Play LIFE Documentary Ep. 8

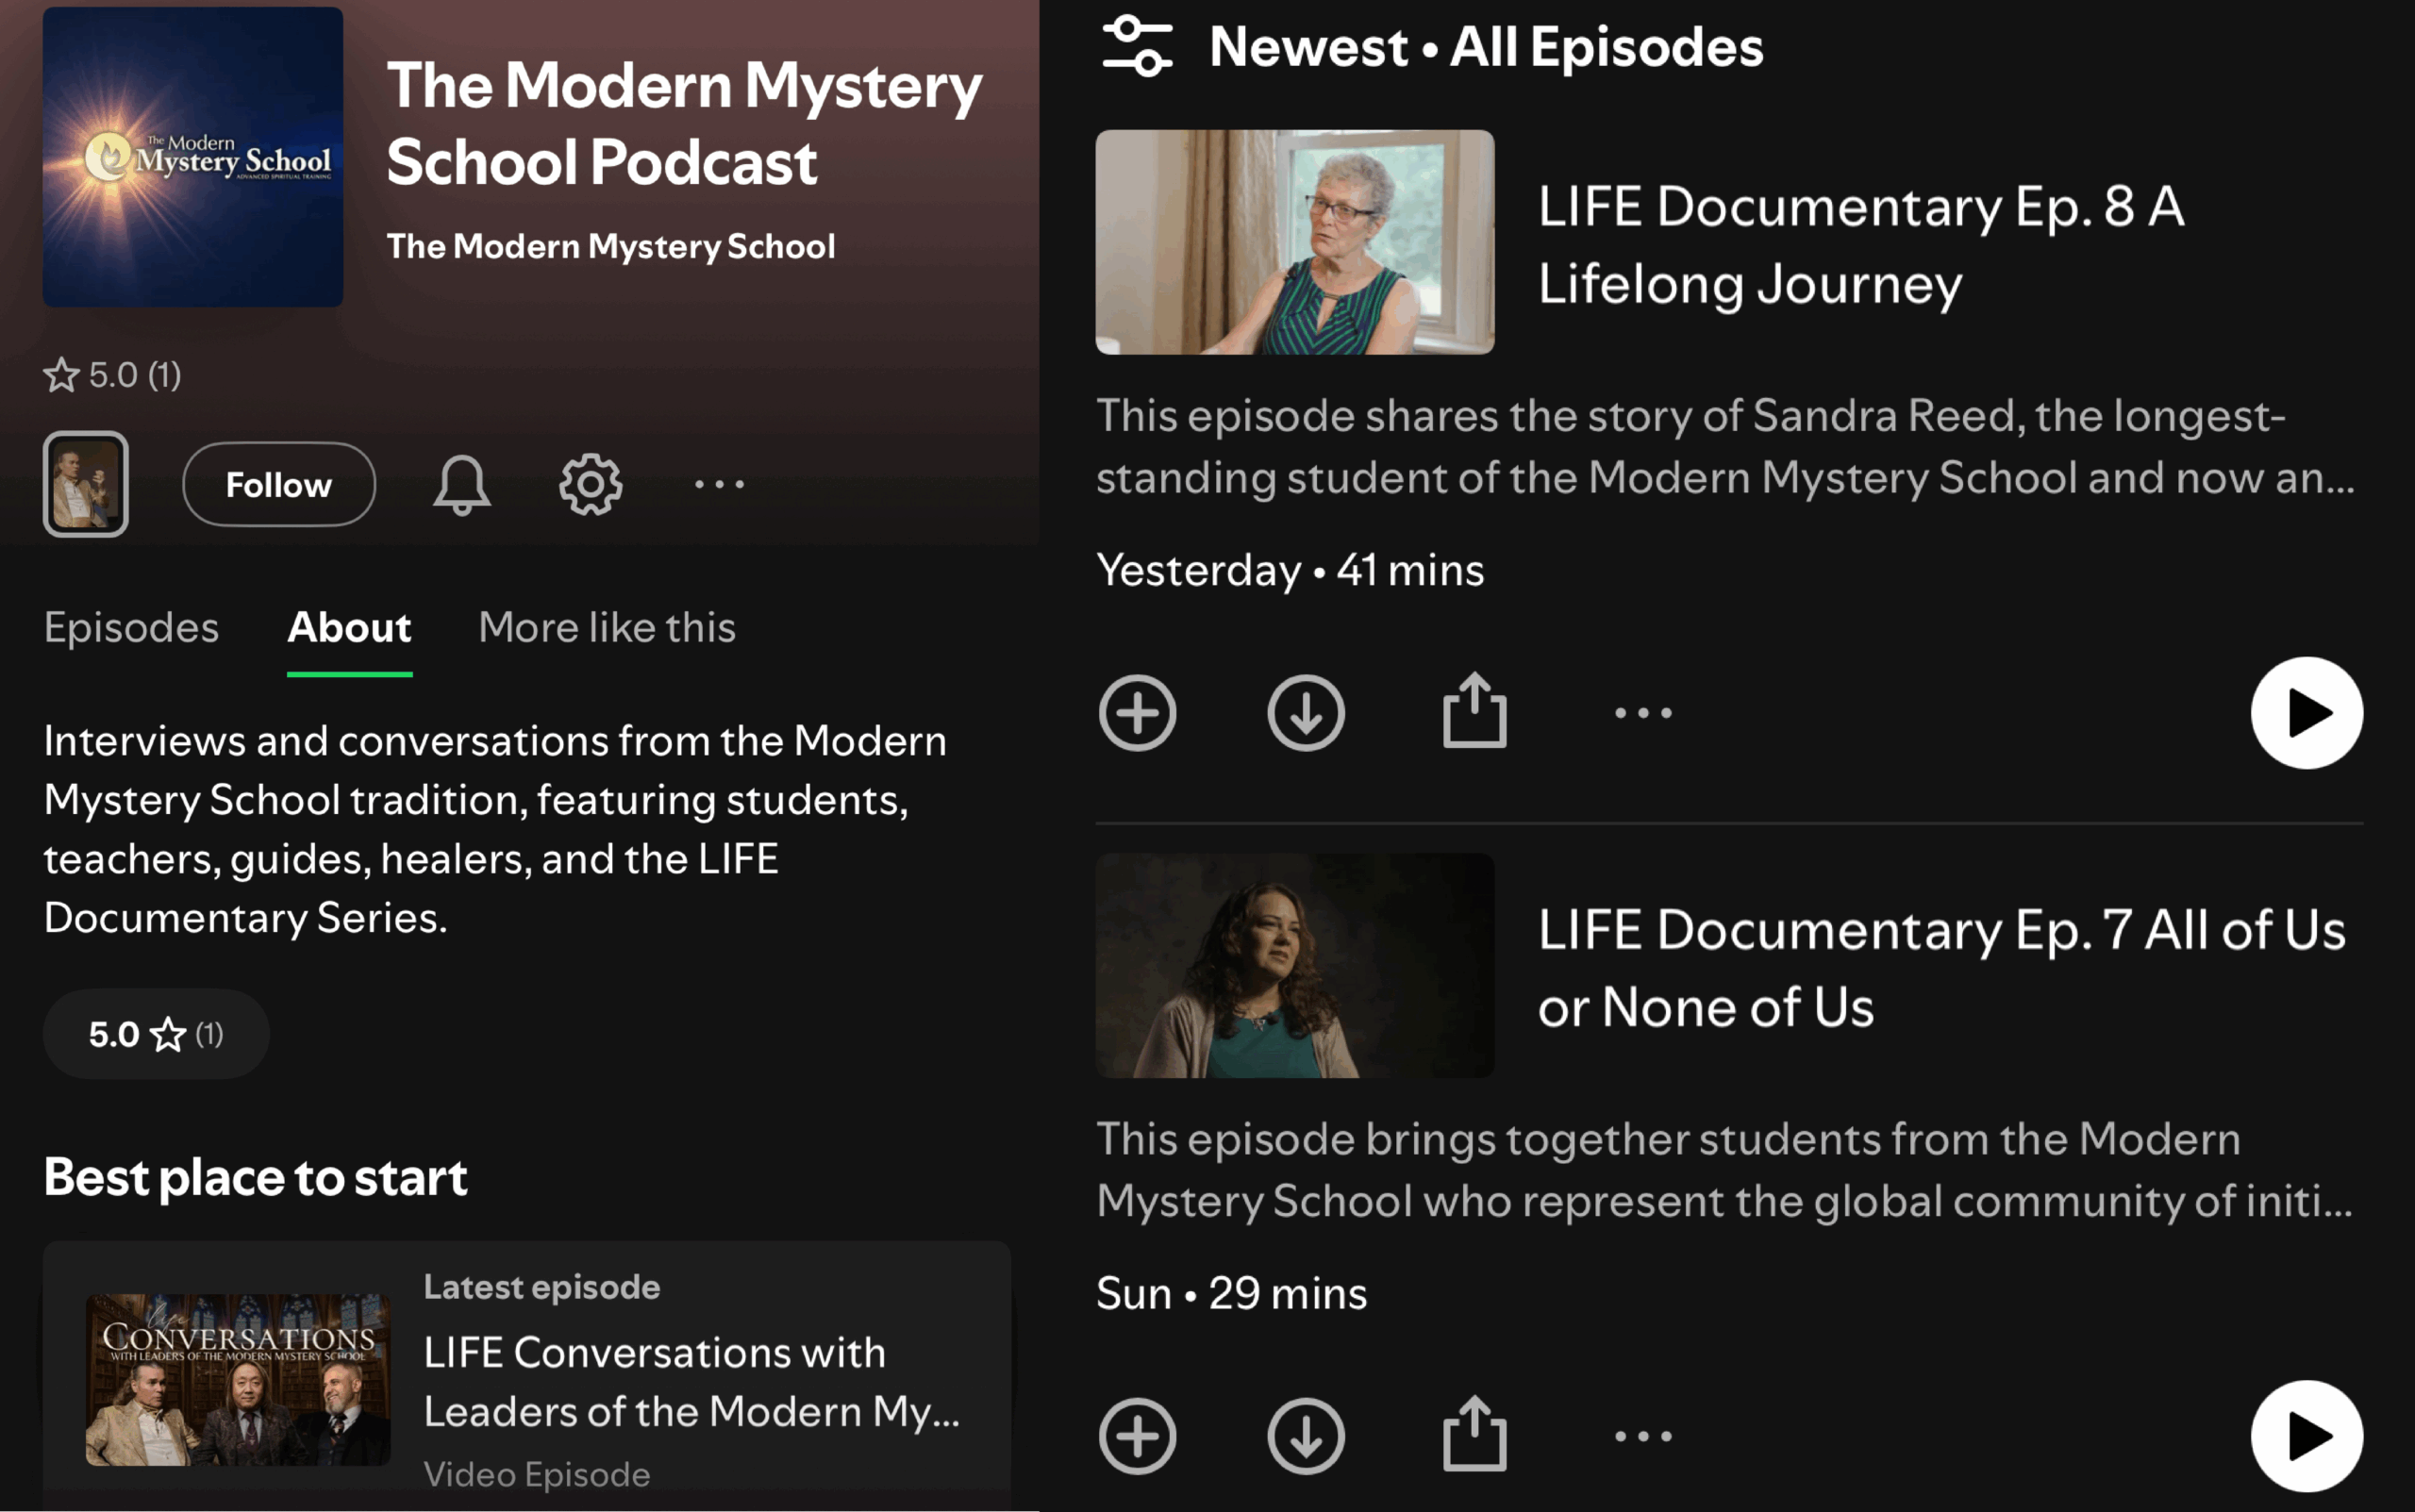click(x=2306, y=713)
